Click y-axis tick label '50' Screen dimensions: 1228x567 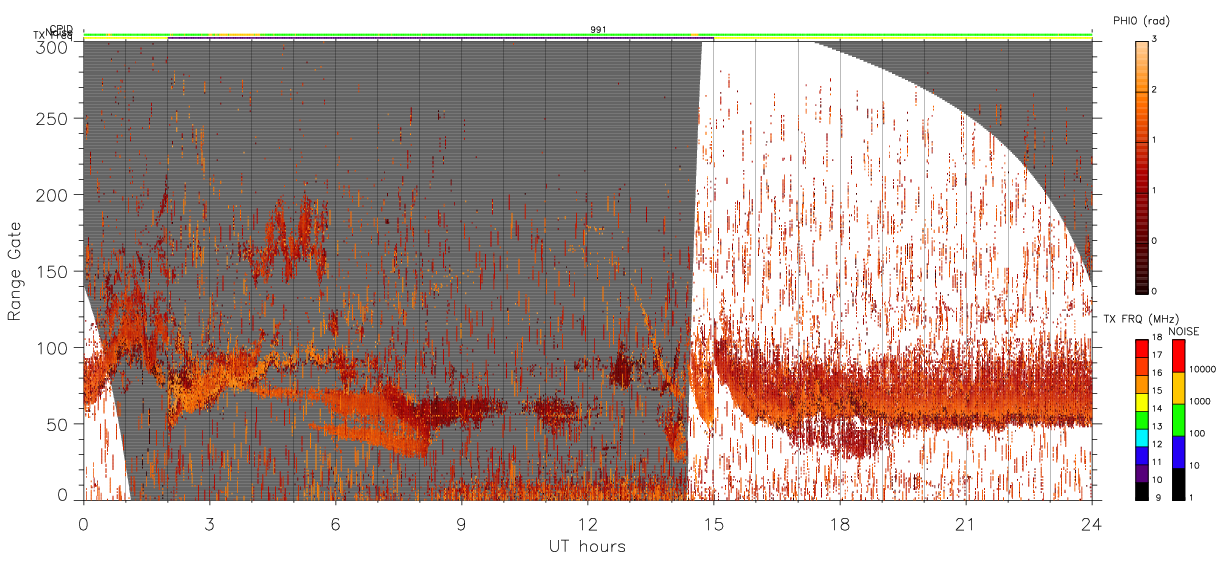(x=57, y=424)
